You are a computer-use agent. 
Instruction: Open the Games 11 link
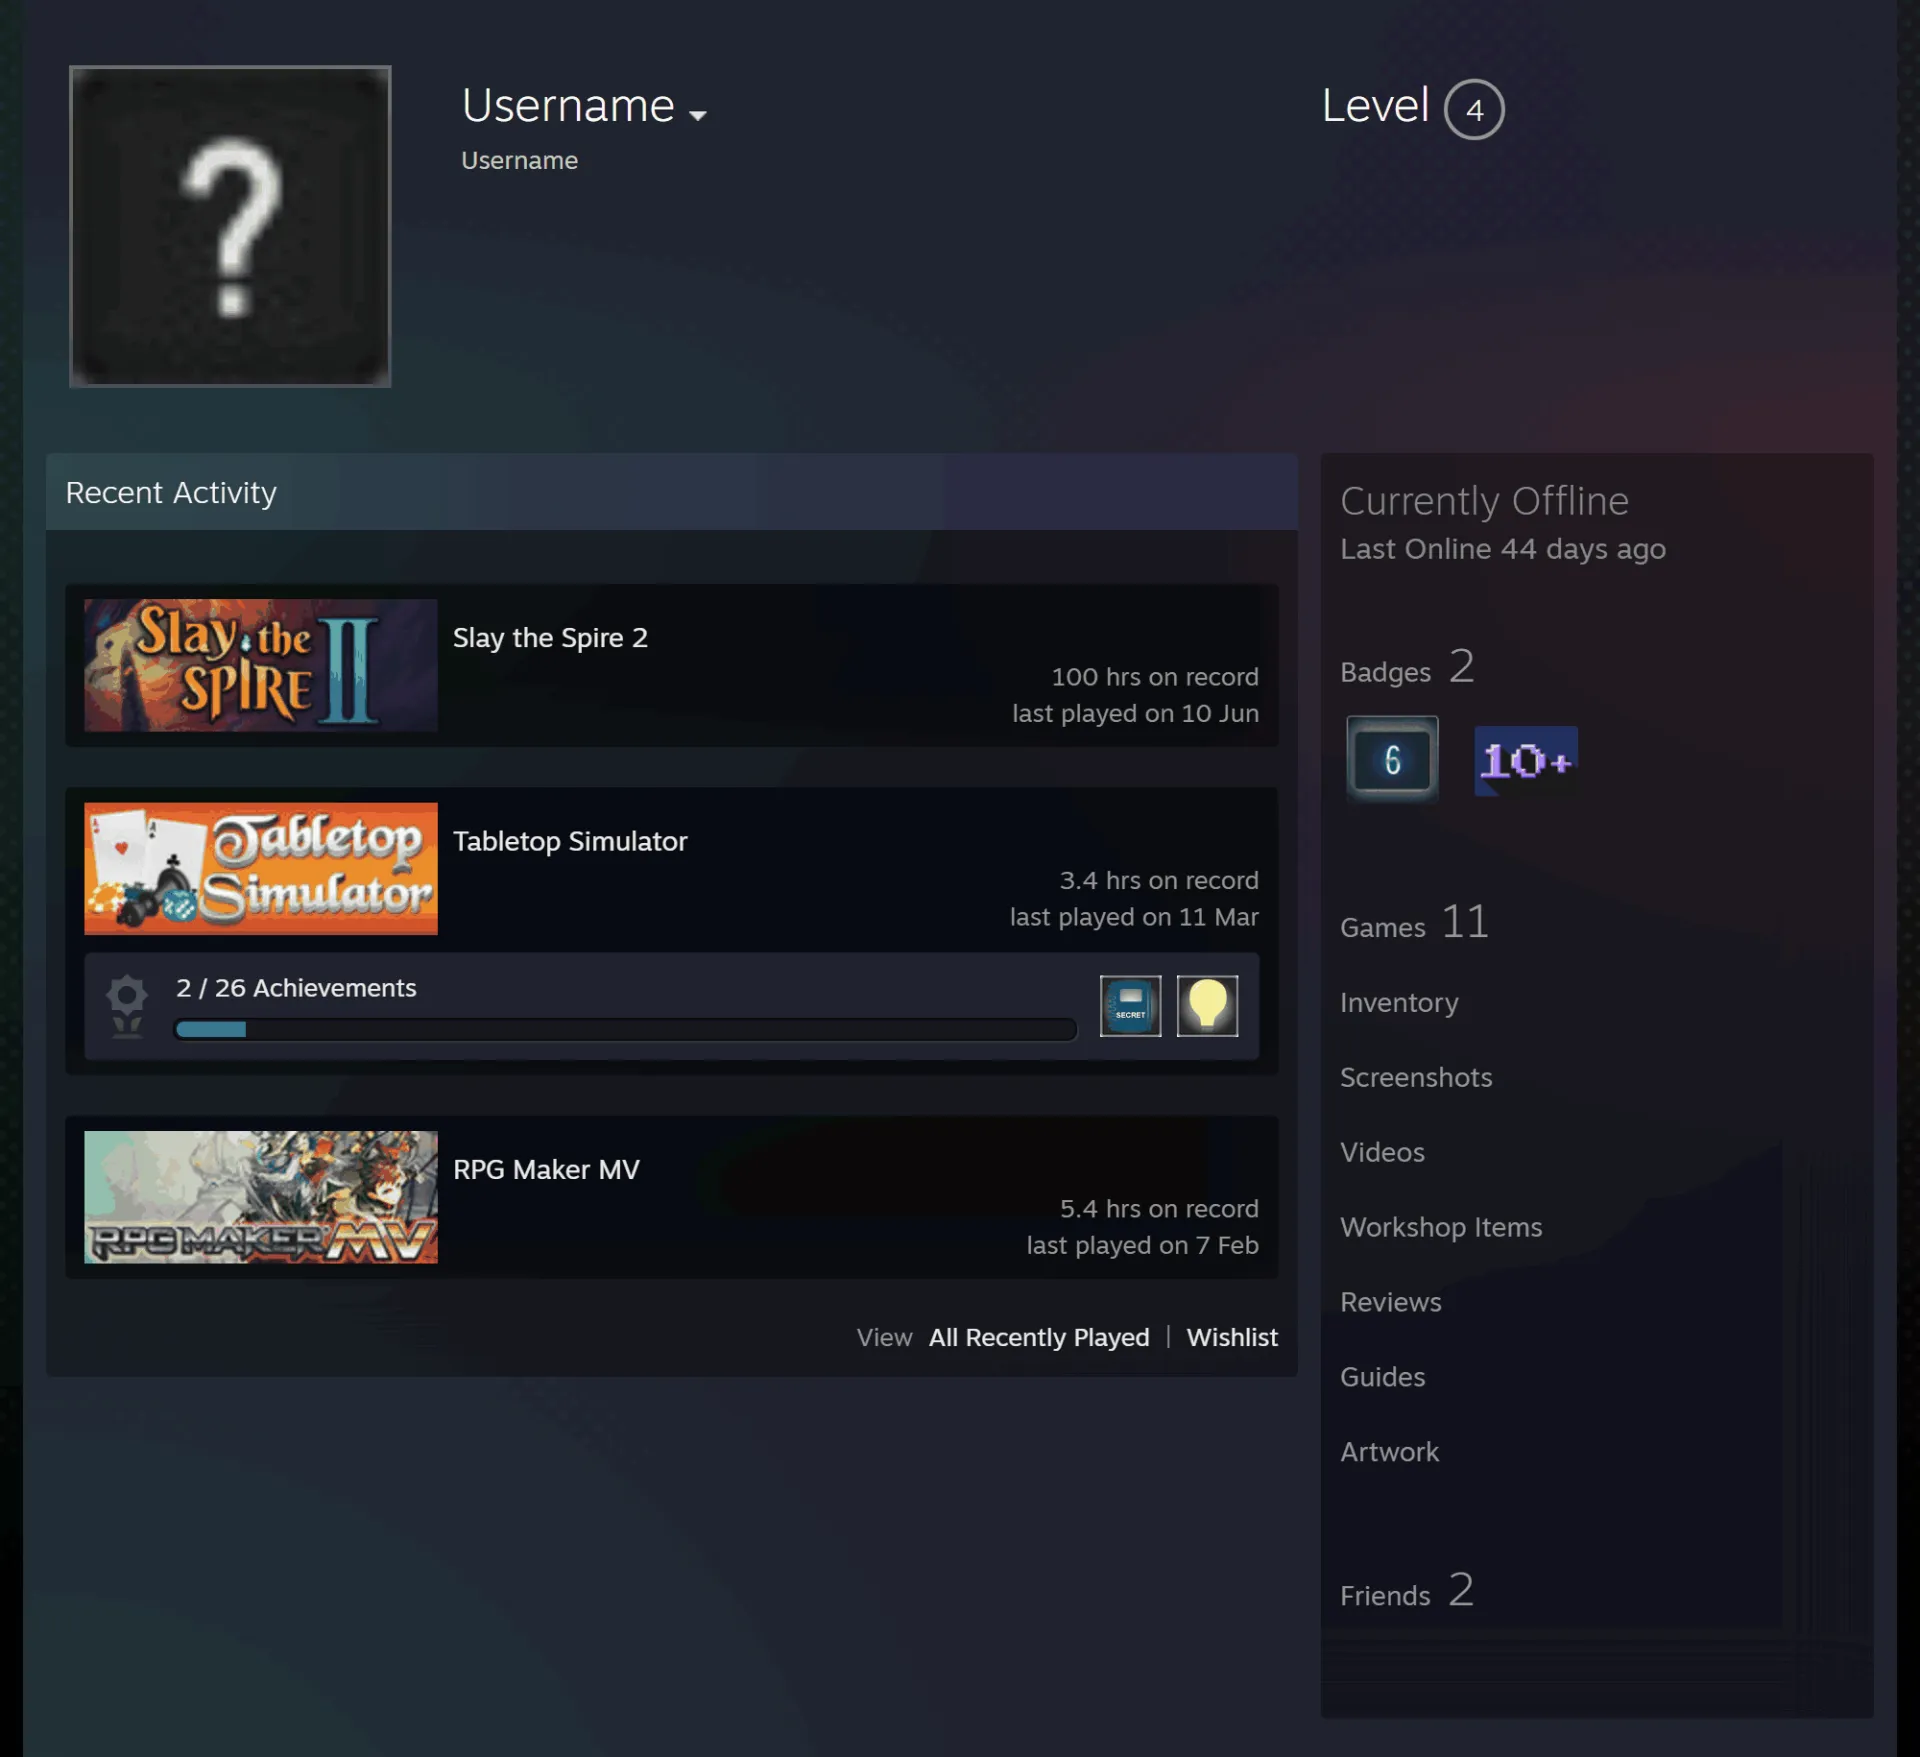click(1414, 923)
